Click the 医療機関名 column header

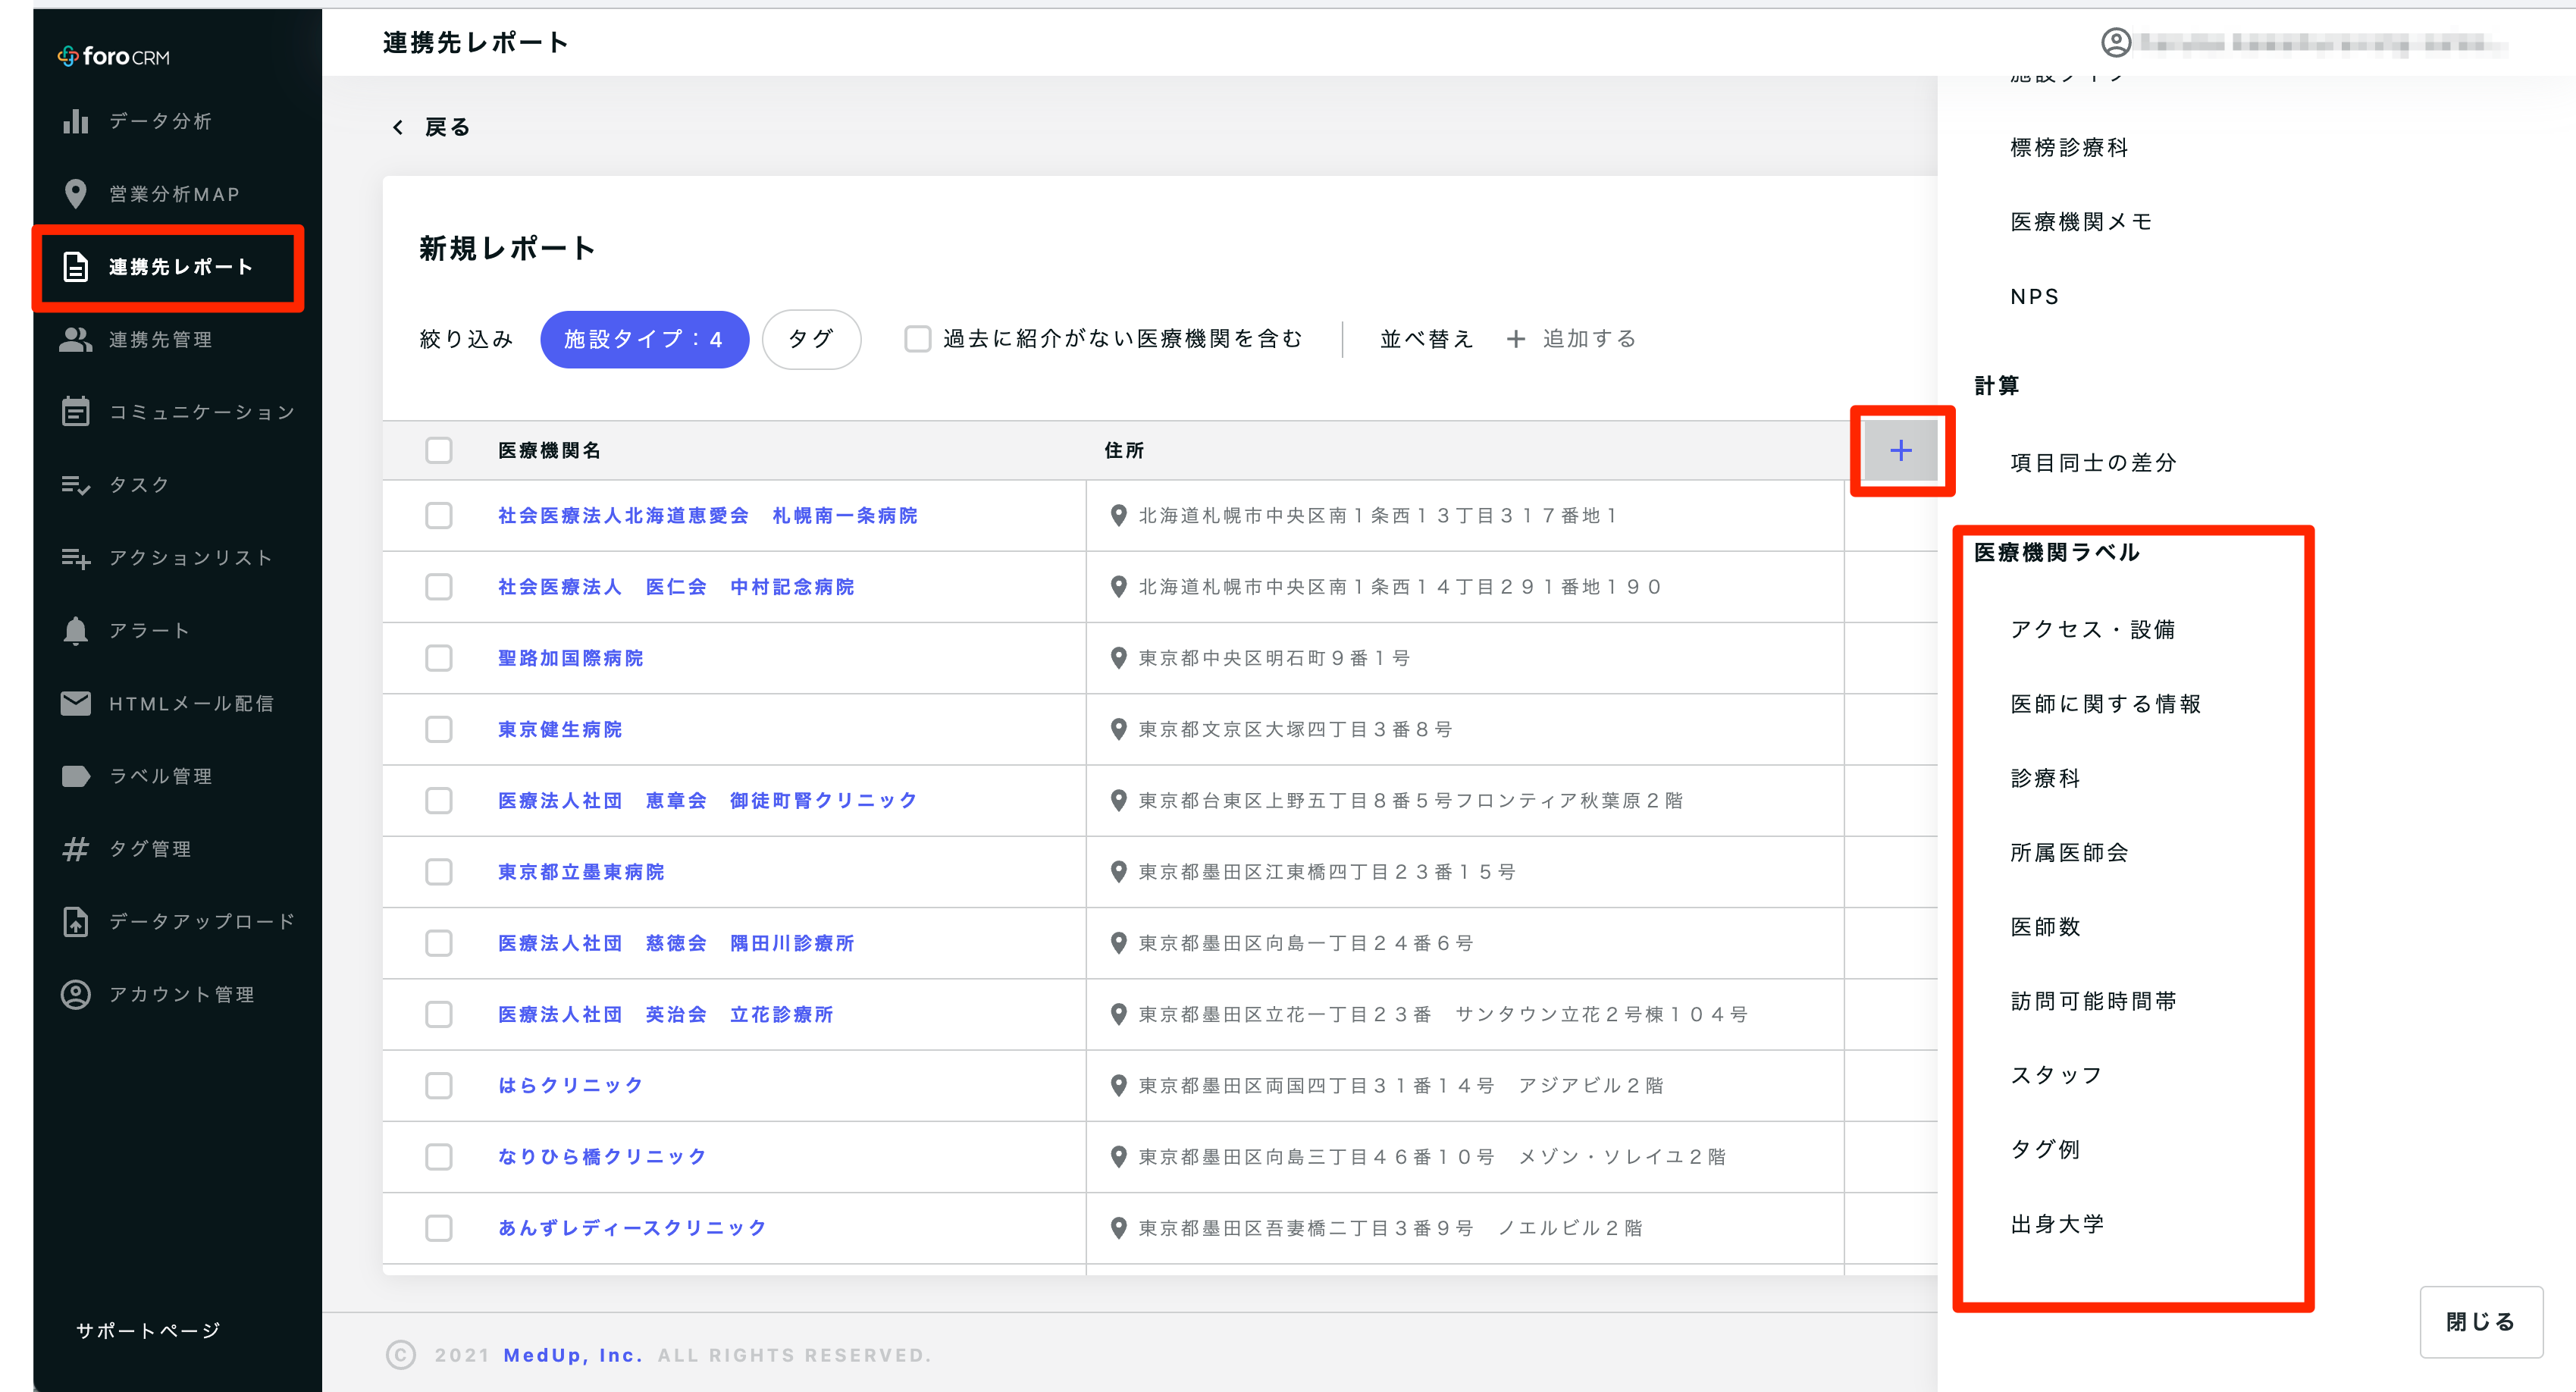tap(549, 451)
